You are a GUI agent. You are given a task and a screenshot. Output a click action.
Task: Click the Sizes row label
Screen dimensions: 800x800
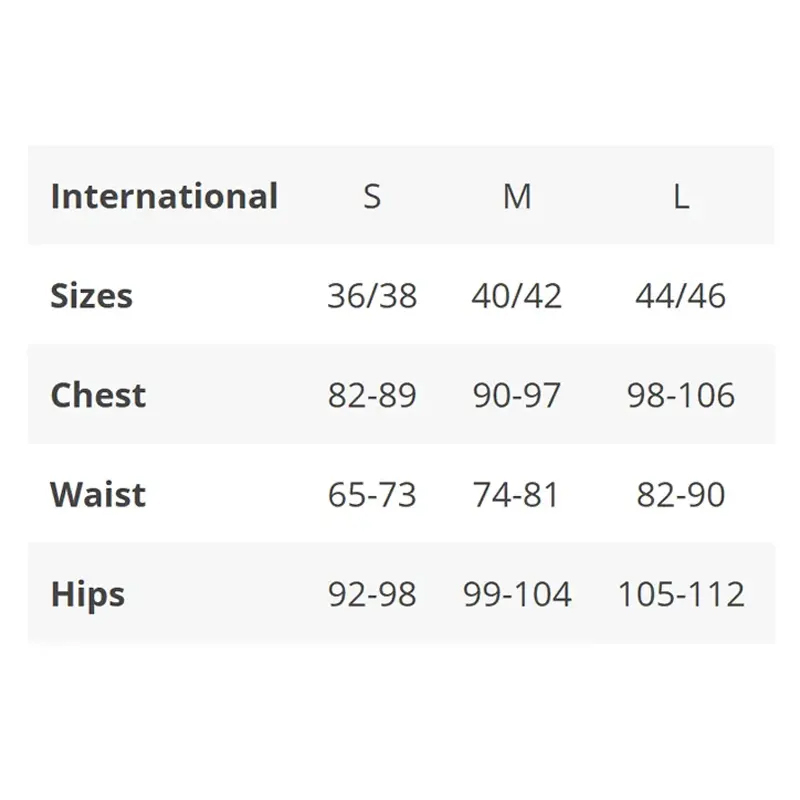91,296
